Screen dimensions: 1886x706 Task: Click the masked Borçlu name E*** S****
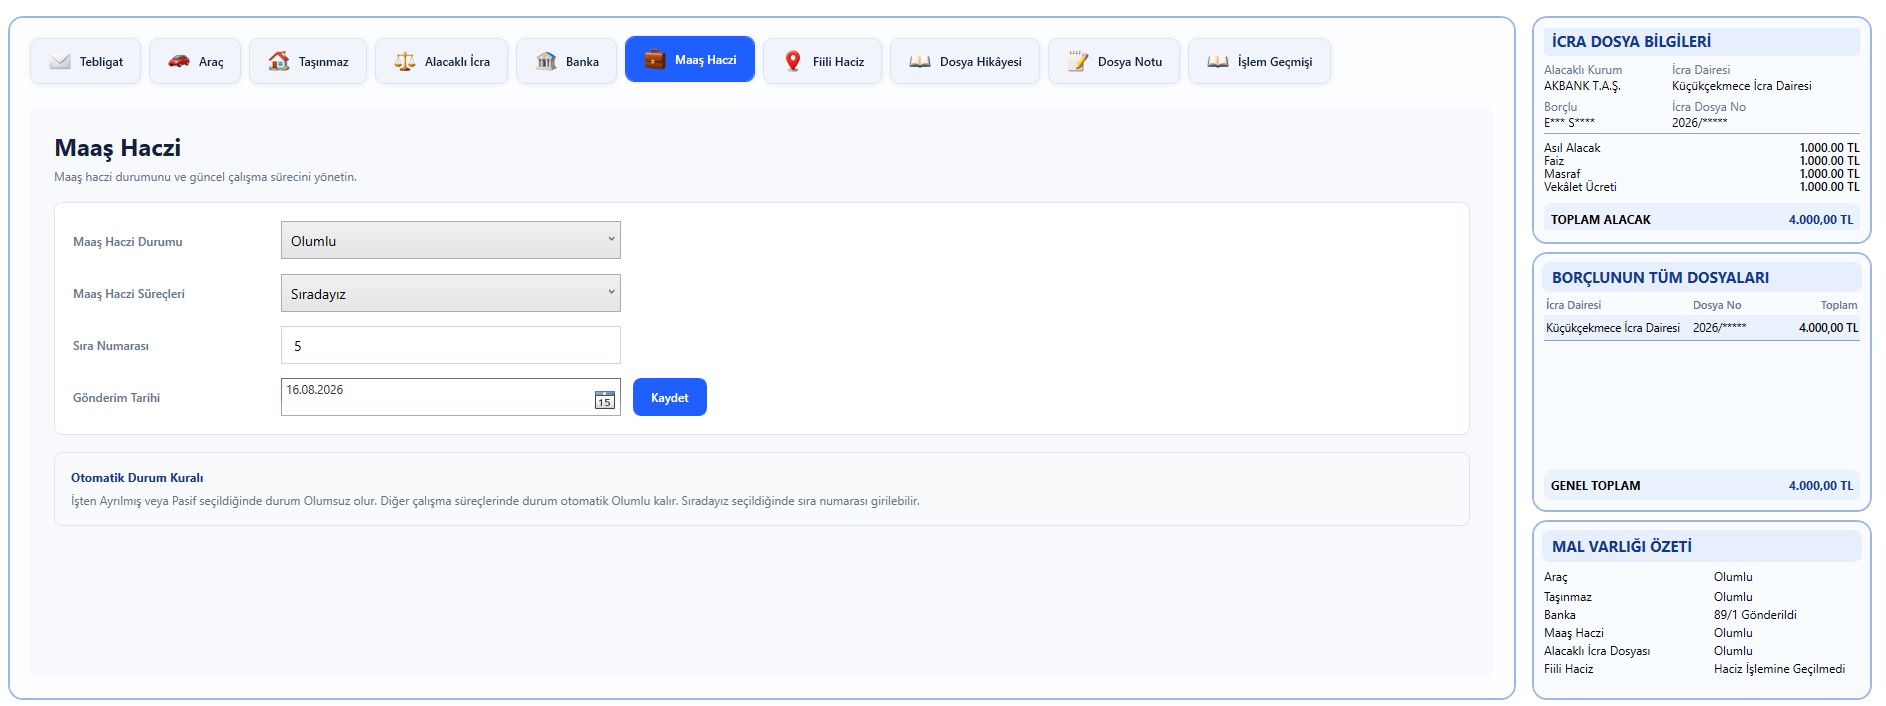pyautogui.click(x=1569, y=123)
